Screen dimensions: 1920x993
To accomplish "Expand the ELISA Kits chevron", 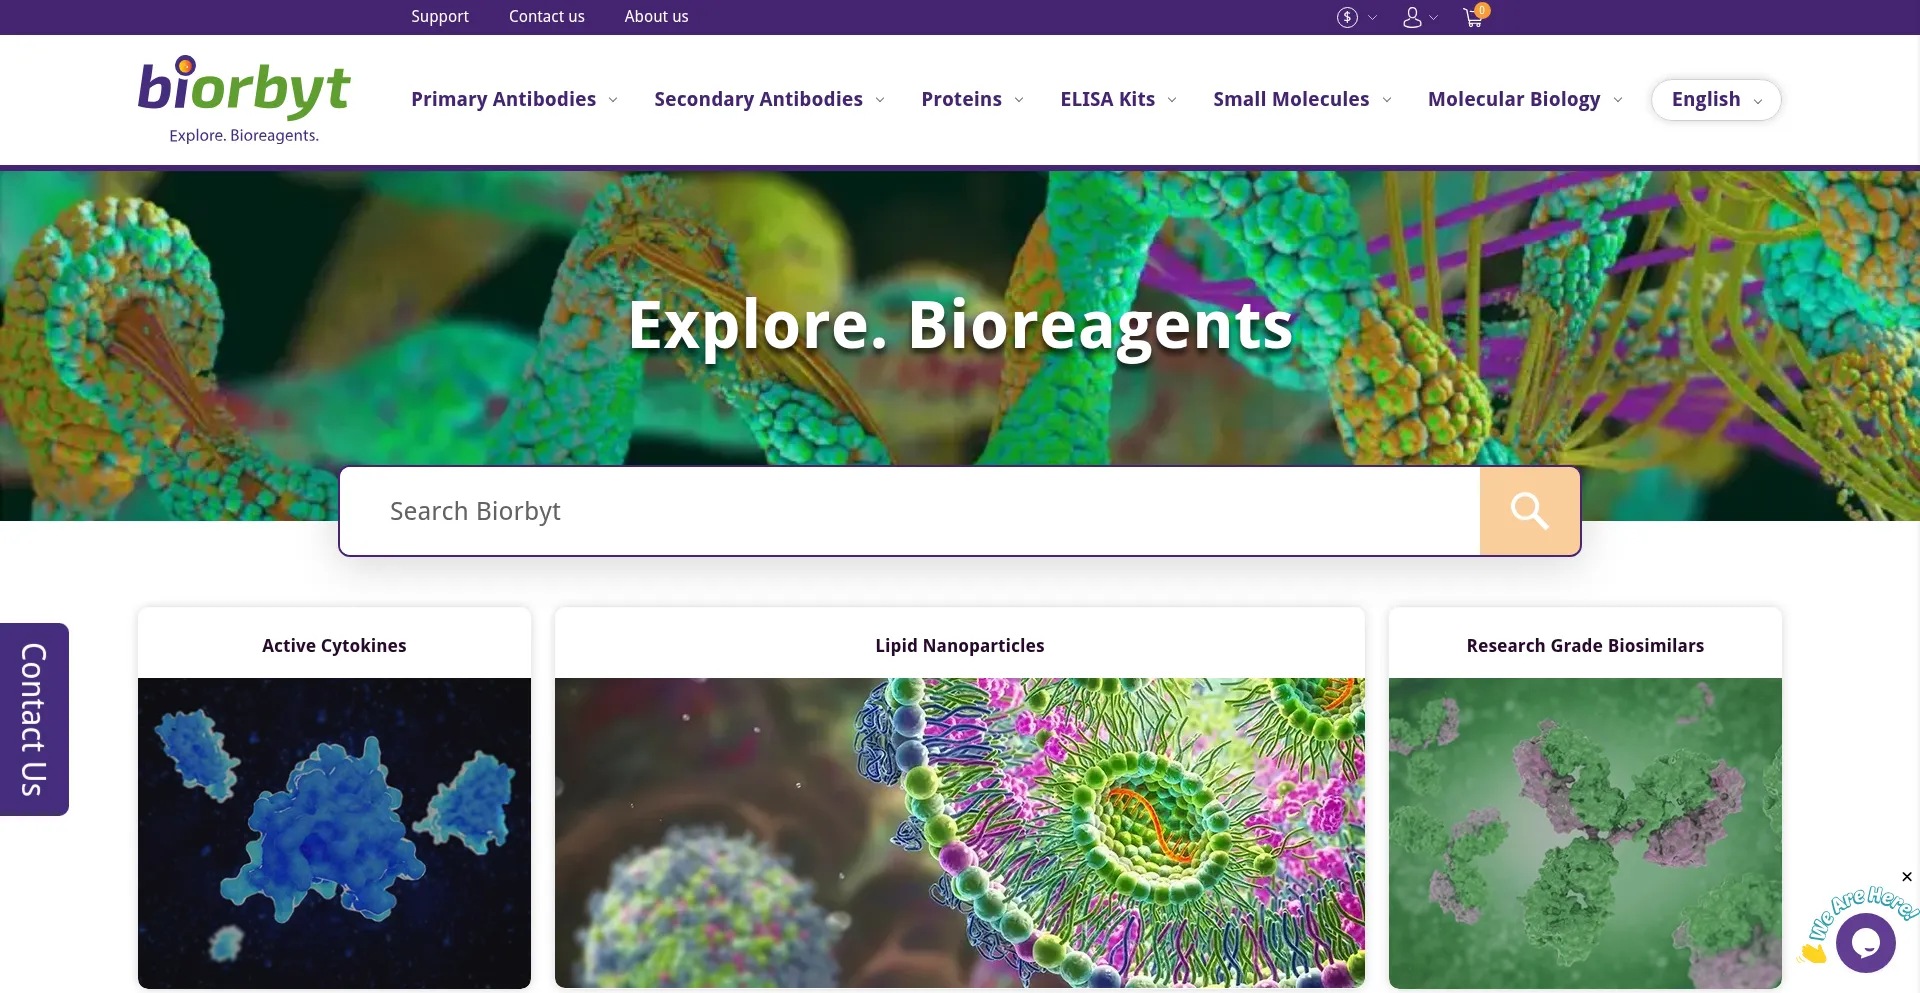I will click(x=1172, y=100).
